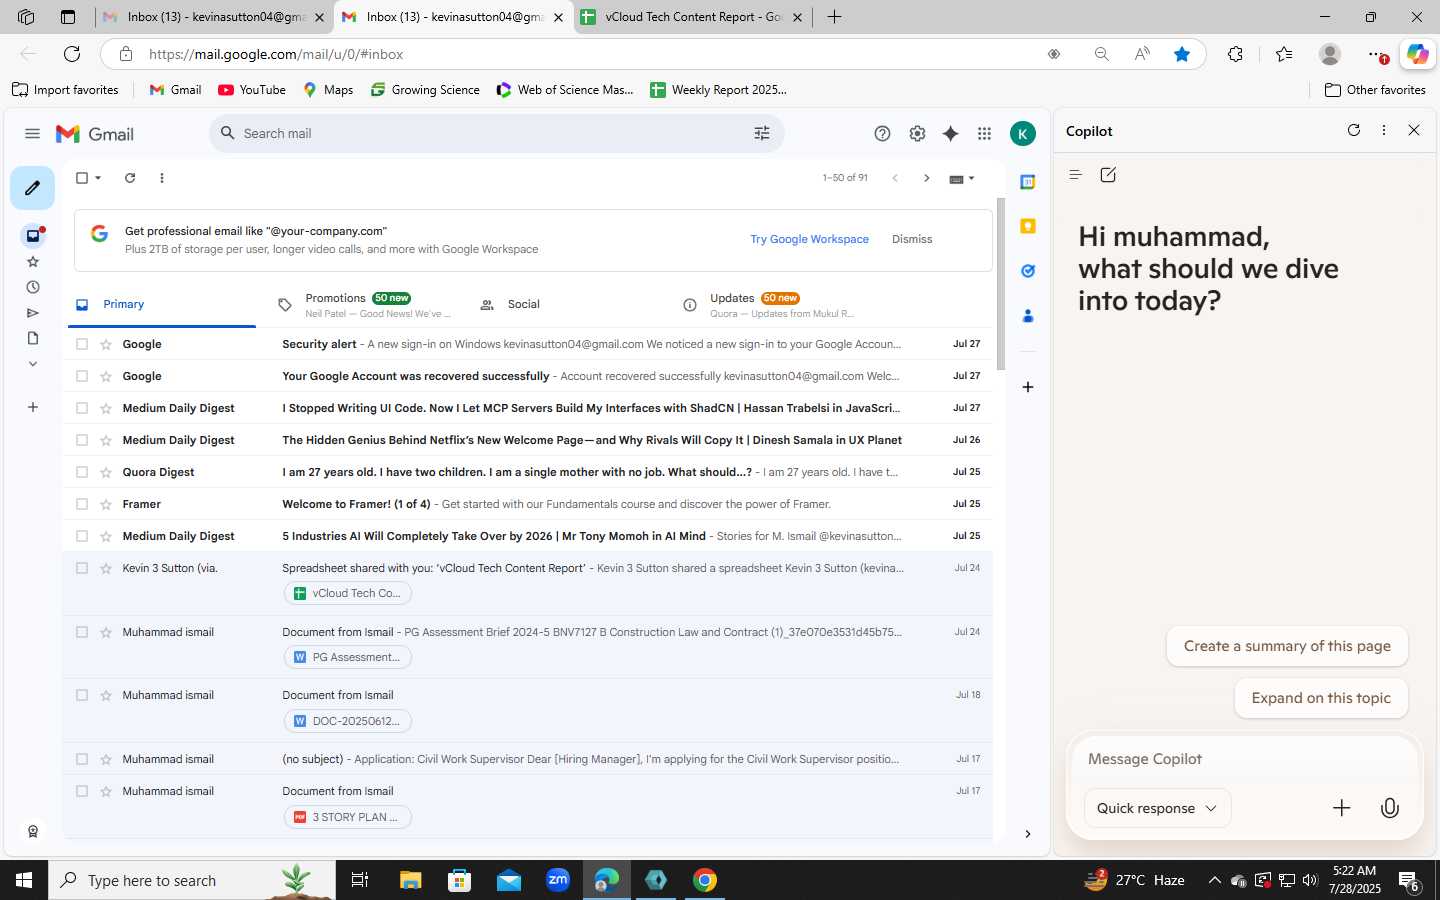1440x900 pixels.
Task: Open the More options menu beside the refresh icon
Action: pos(162,178)
